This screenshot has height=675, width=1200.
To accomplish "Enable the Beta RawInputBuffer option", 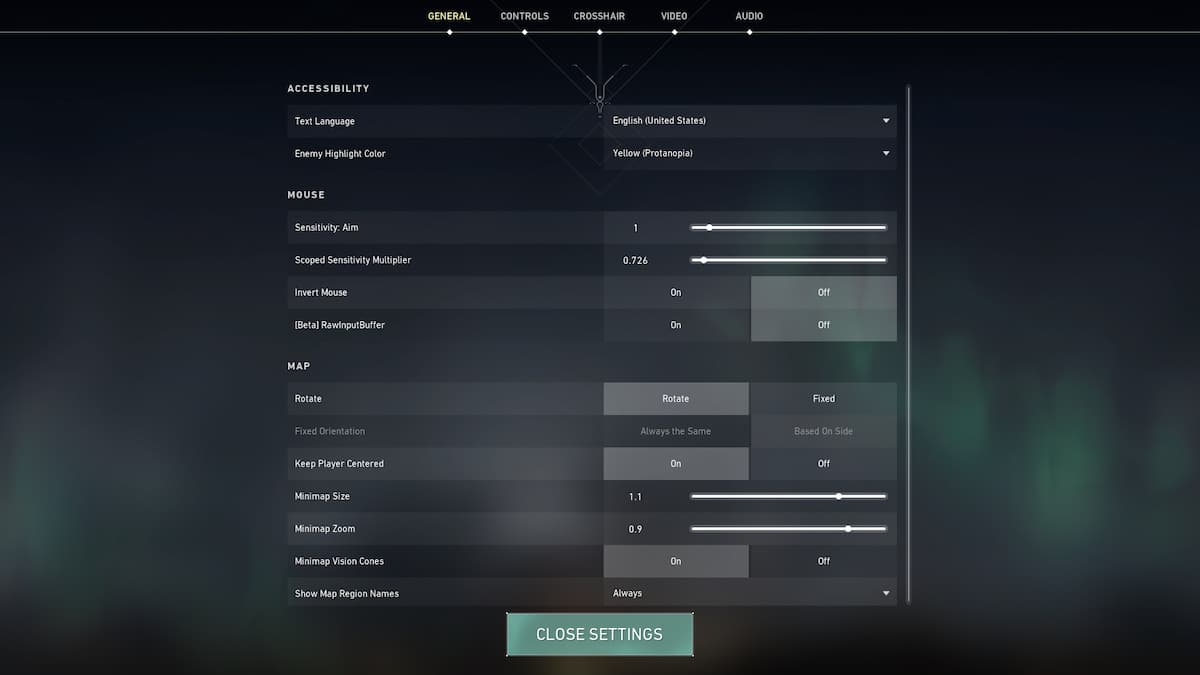I will tap(676, 325).
